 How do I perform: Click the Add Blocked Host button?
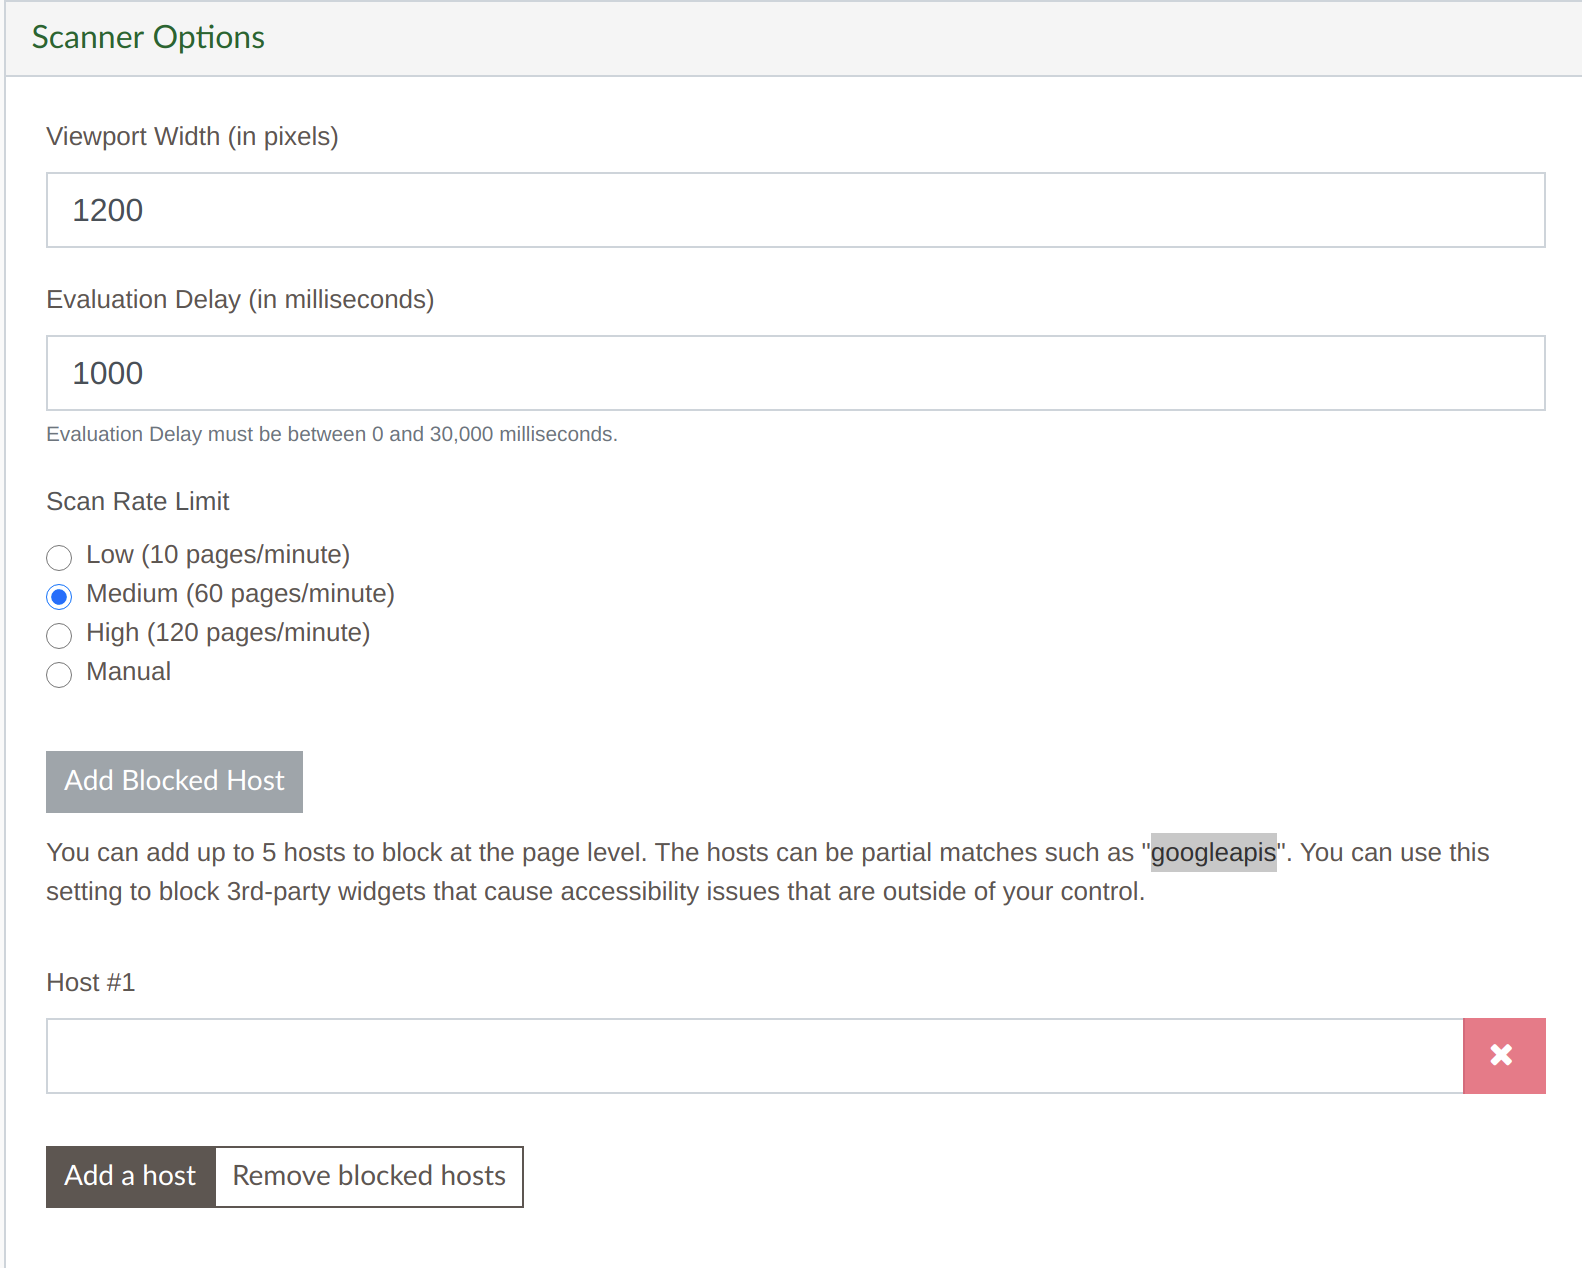[x=174, y=781]
